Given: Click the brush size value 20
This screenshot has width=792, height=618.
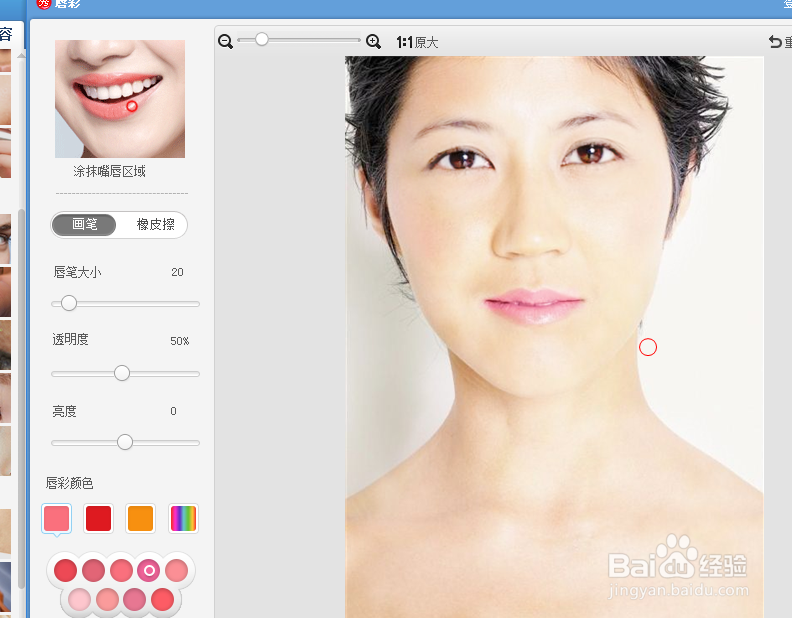Looking at the screenshot, I should click(177, 272).
